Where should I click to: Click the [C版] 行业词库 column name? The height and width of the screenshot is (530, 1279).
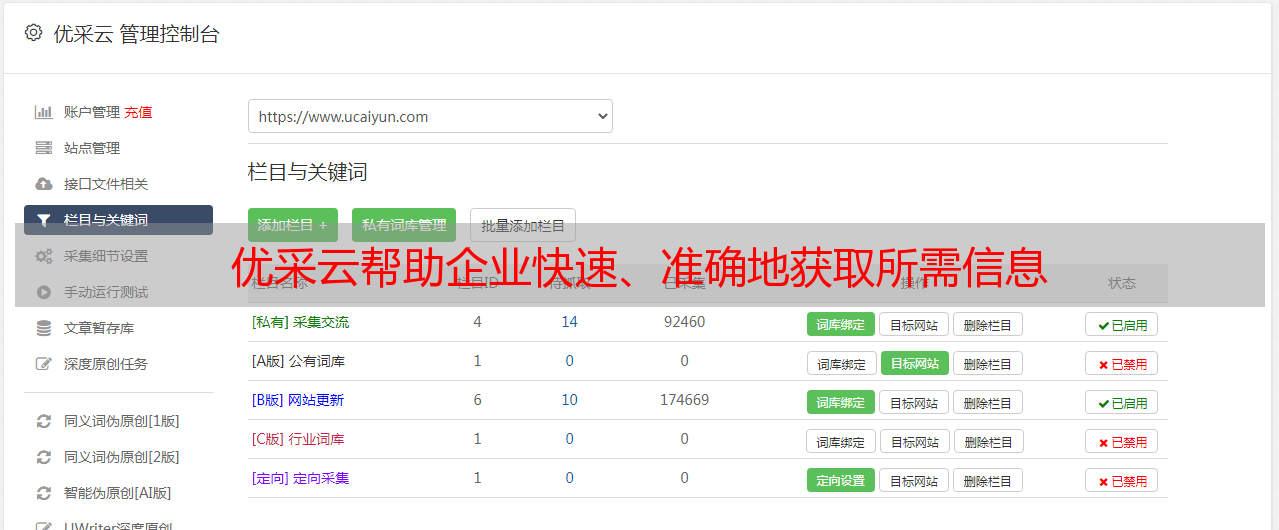tap(298, 439)
